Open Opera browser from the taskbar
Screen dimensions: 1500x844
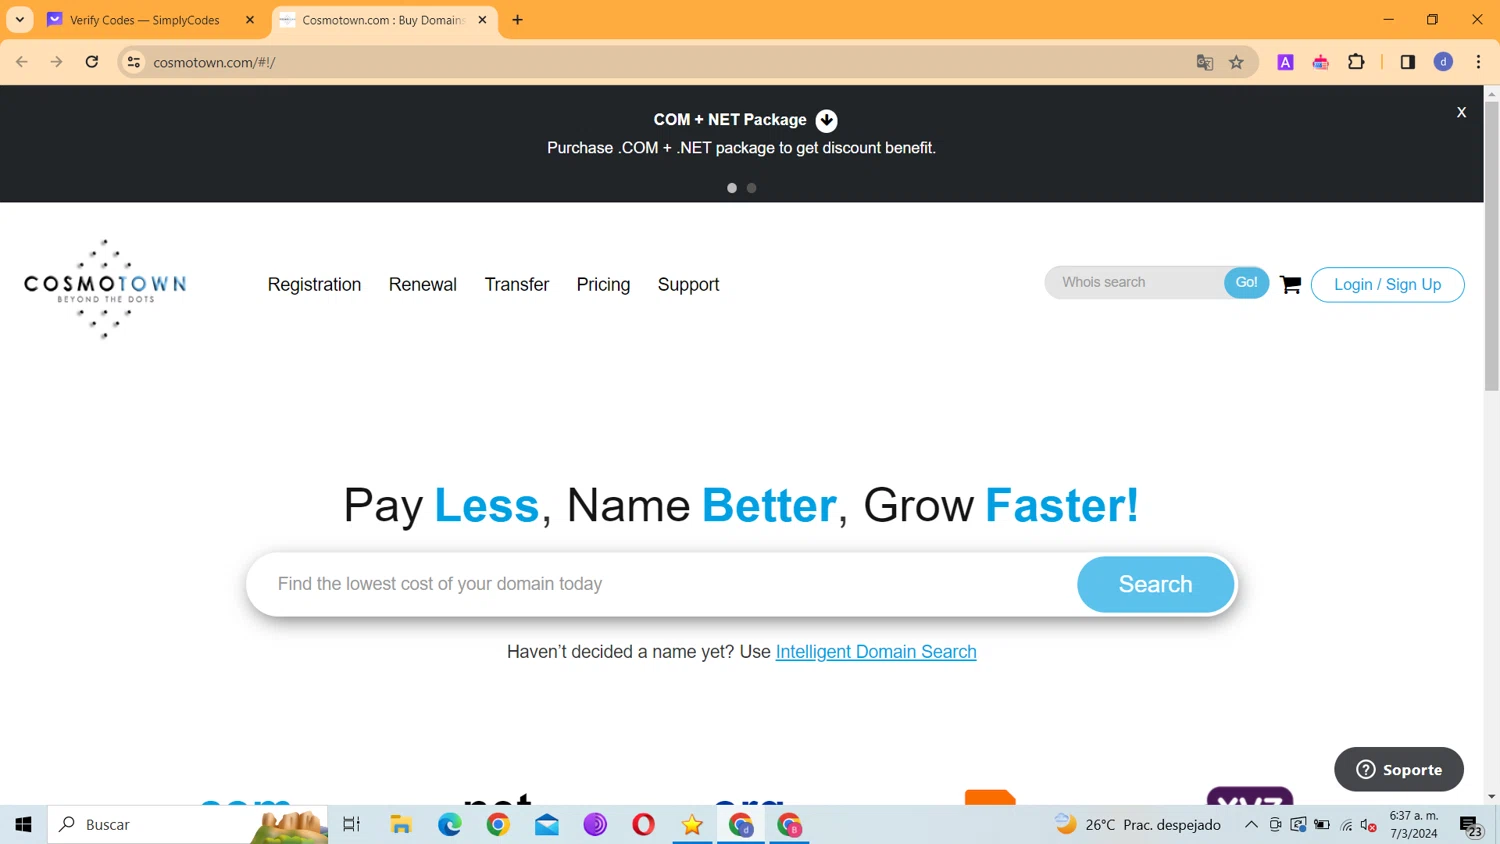pyautogui.click(x=644, y=825)
